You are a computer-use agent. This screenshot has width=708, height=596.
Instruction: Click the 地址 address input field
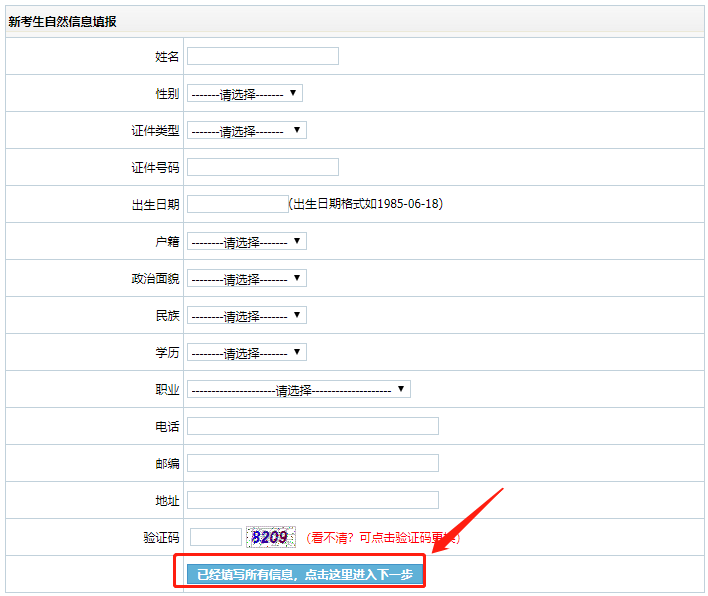[312, 500]
